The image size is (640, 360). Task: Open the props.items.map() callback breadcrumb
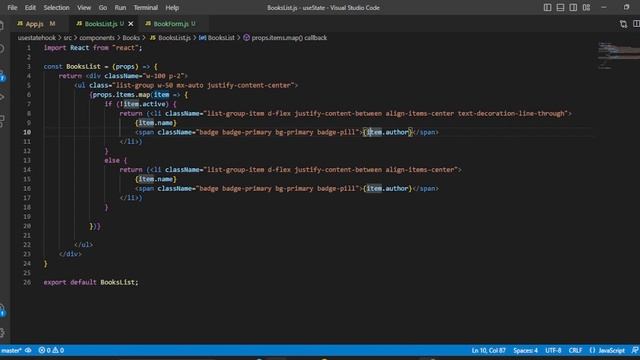(289, 38)
